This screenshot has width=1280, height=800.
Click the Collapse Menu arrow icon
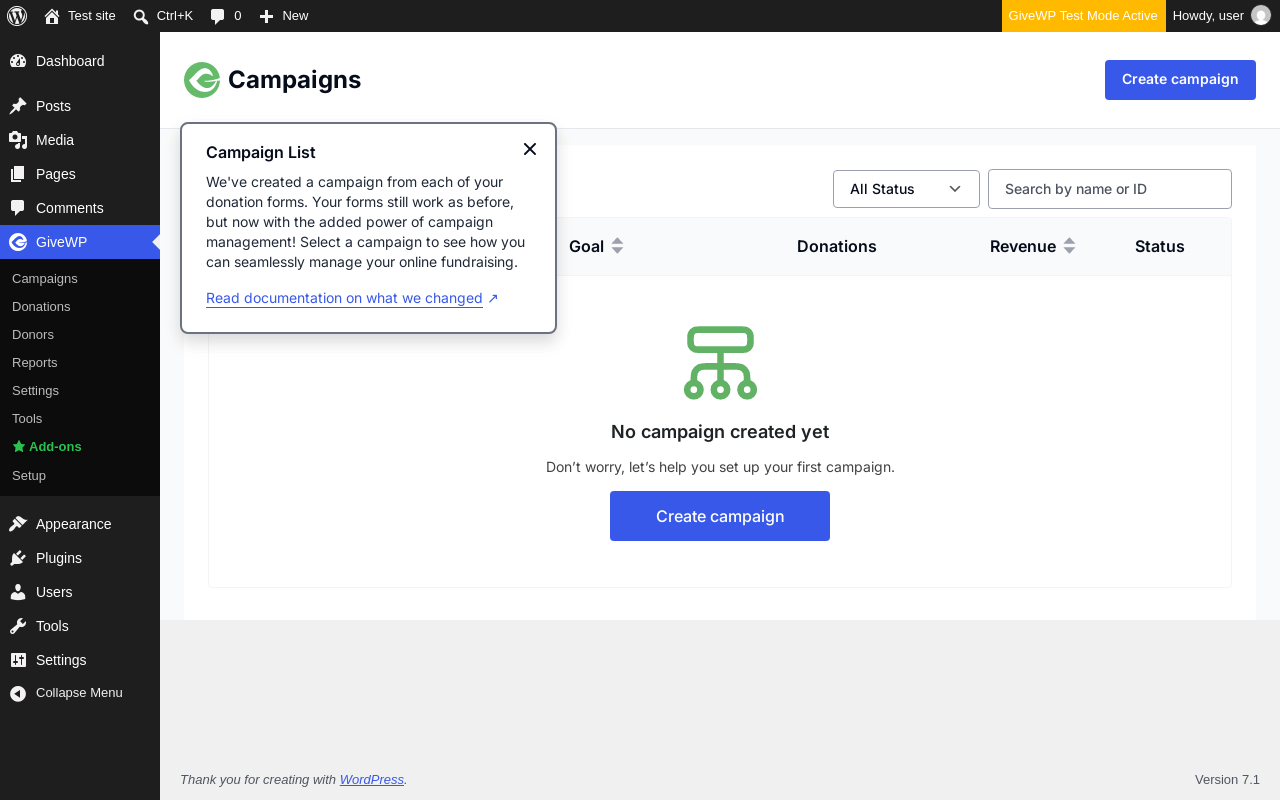18,693
